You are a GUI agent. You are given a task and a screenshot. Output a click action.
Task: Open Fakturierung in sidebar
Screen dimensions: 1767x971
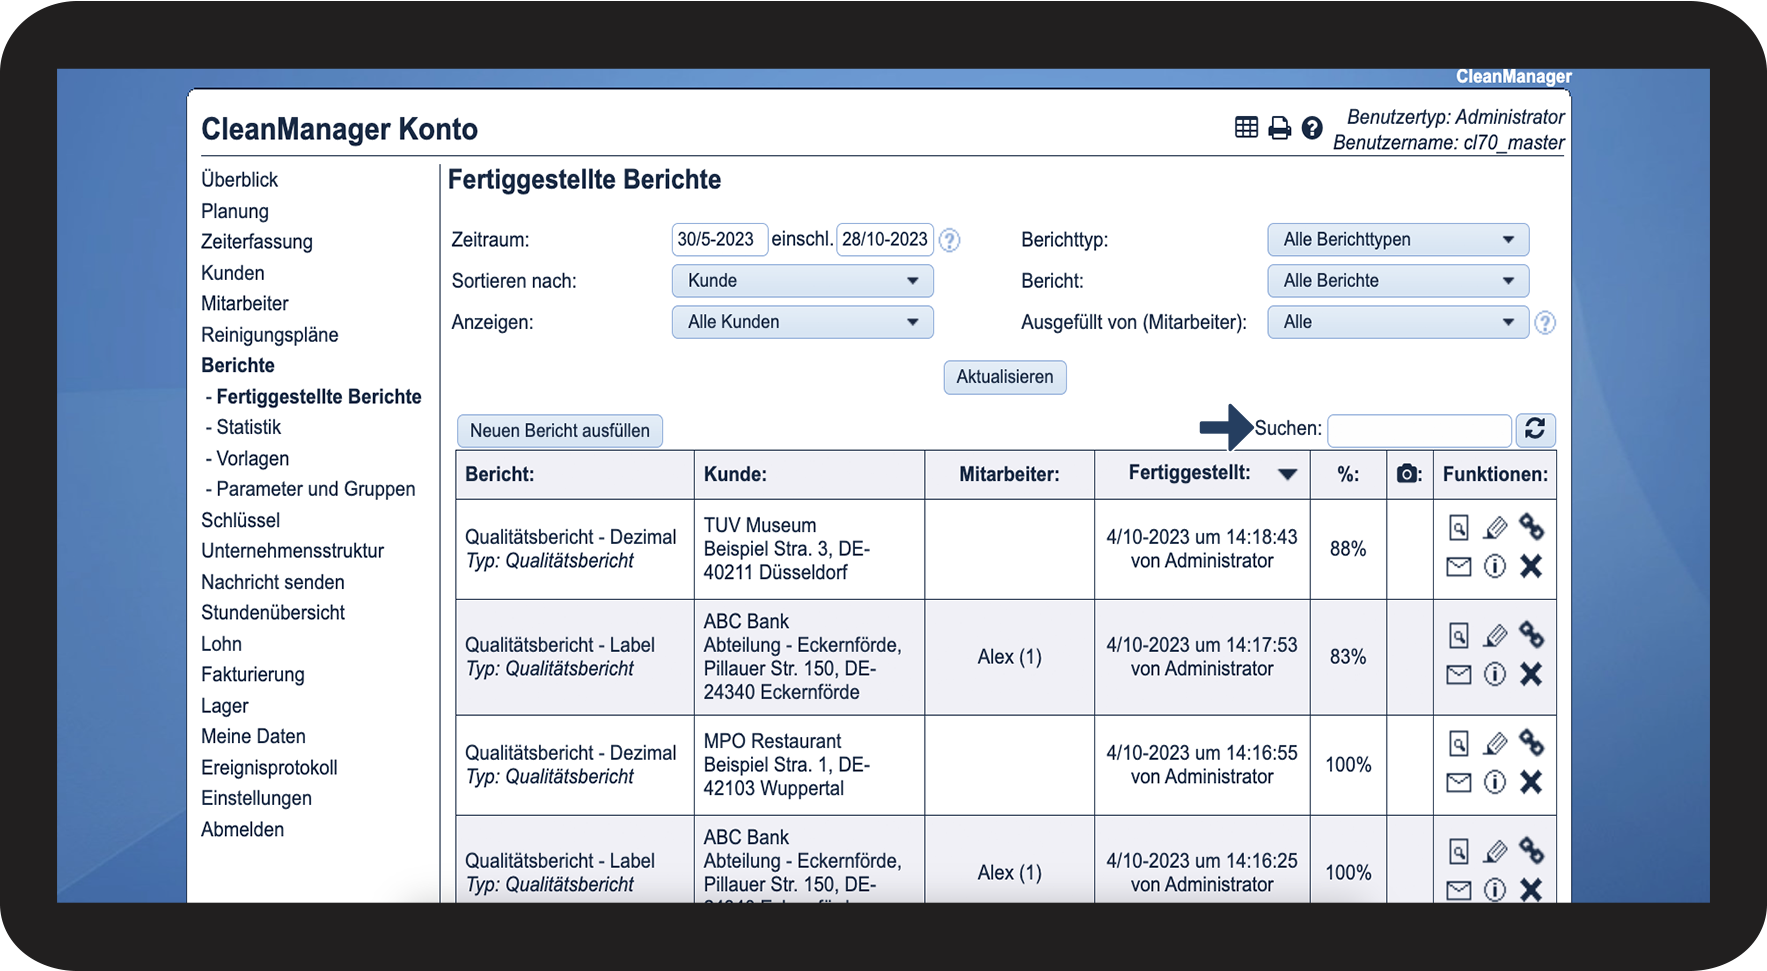point(253,675)
